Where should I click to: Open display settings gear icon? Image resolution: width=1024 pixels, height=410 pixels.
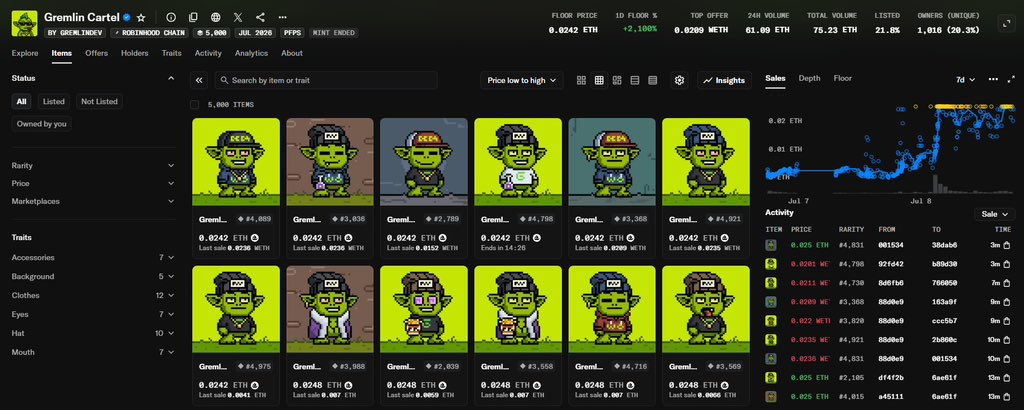[x=679, y=80]
